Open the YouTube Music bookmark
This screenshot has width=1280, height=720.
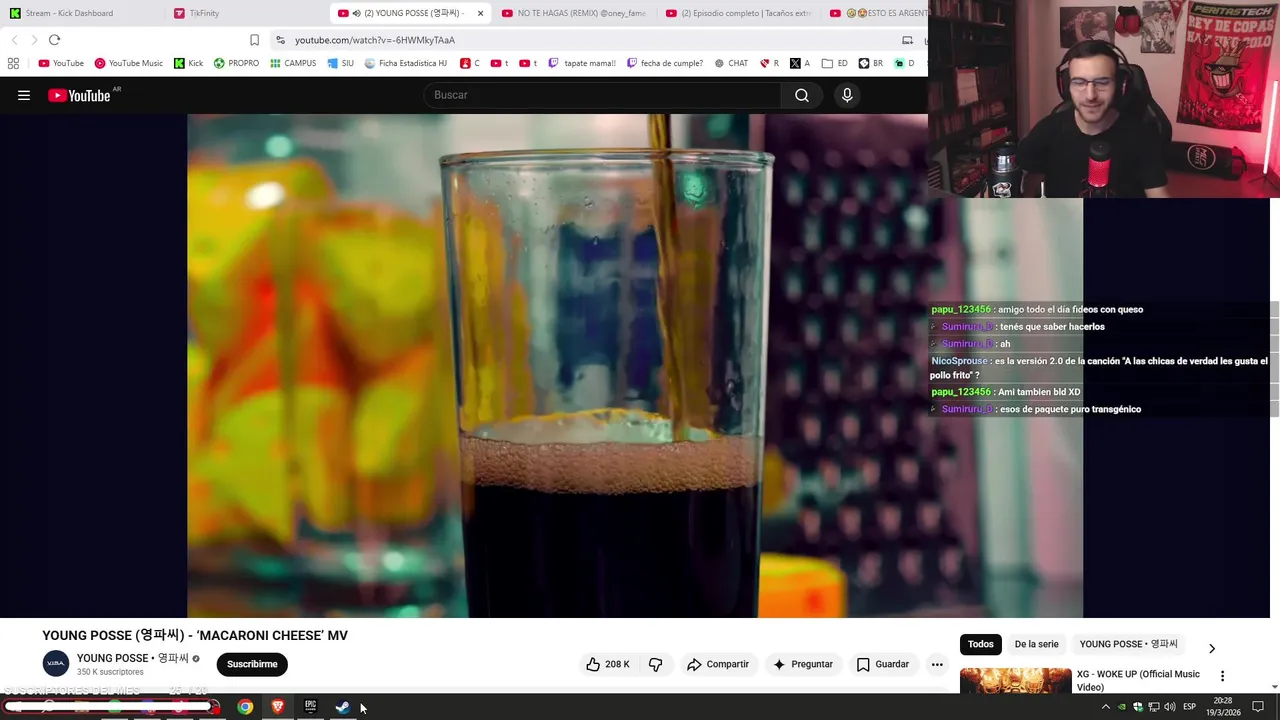click(128, 63)
